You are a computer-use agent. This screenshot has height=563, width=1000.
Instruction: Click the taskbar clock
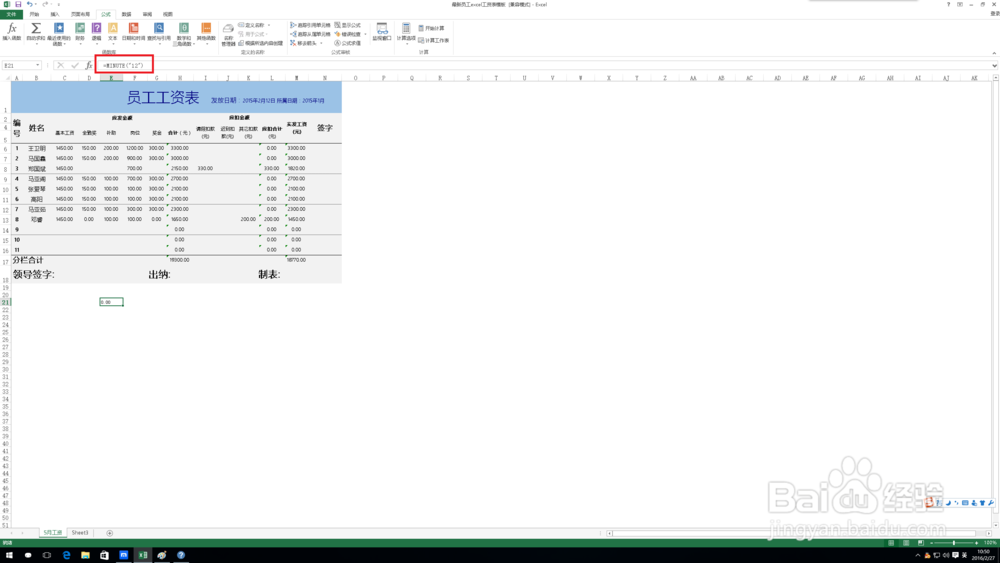tap(983, 555)
